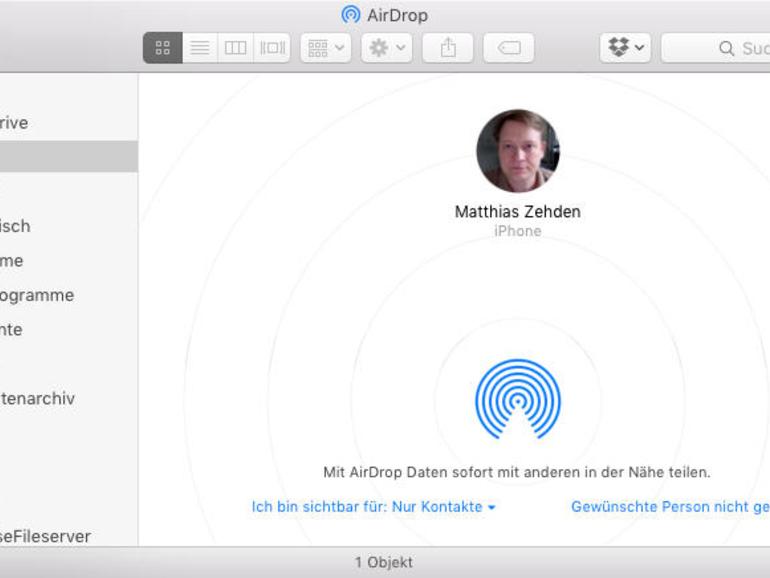
Task: Open 'Gewünschte Person nicht ge...' link
Action: (670, 506)
